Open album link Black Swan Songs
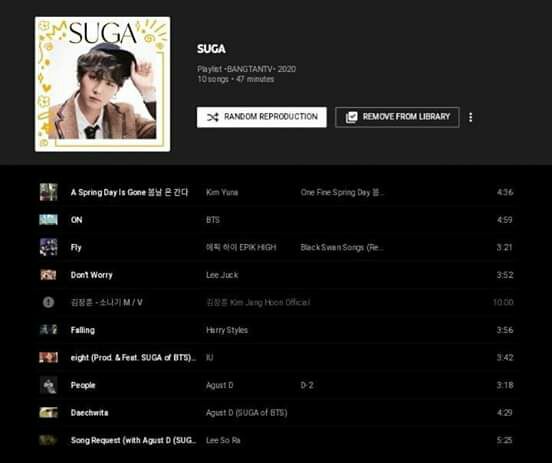The image size is (552, 463). [342, 248]
